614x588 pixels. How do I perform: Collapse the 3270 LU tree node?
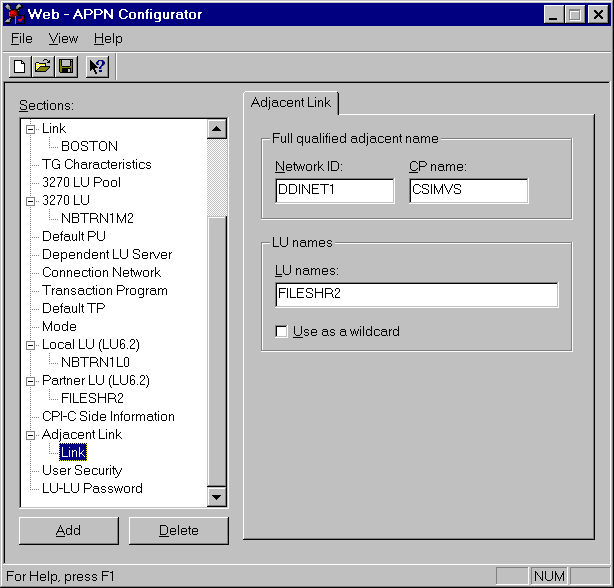tap(30, 200)
